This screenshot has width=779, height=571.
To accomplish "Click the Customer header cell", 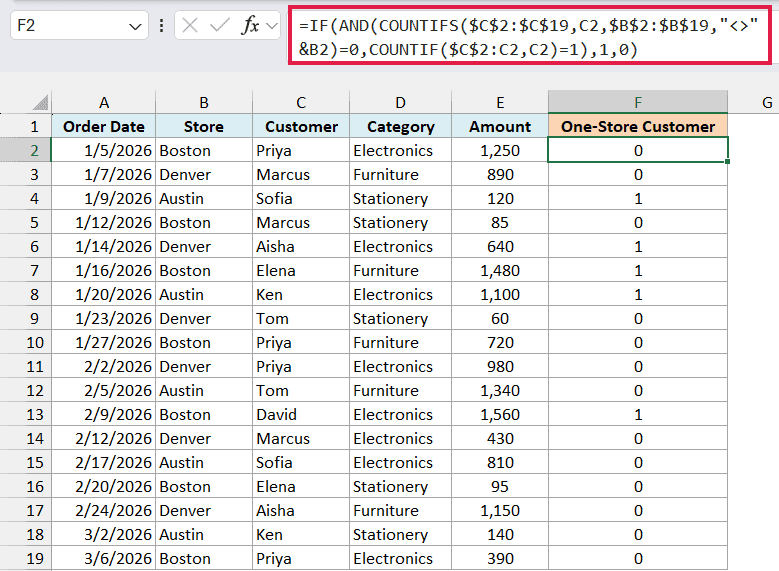I will pyautogui.click(x=301, y=126).
